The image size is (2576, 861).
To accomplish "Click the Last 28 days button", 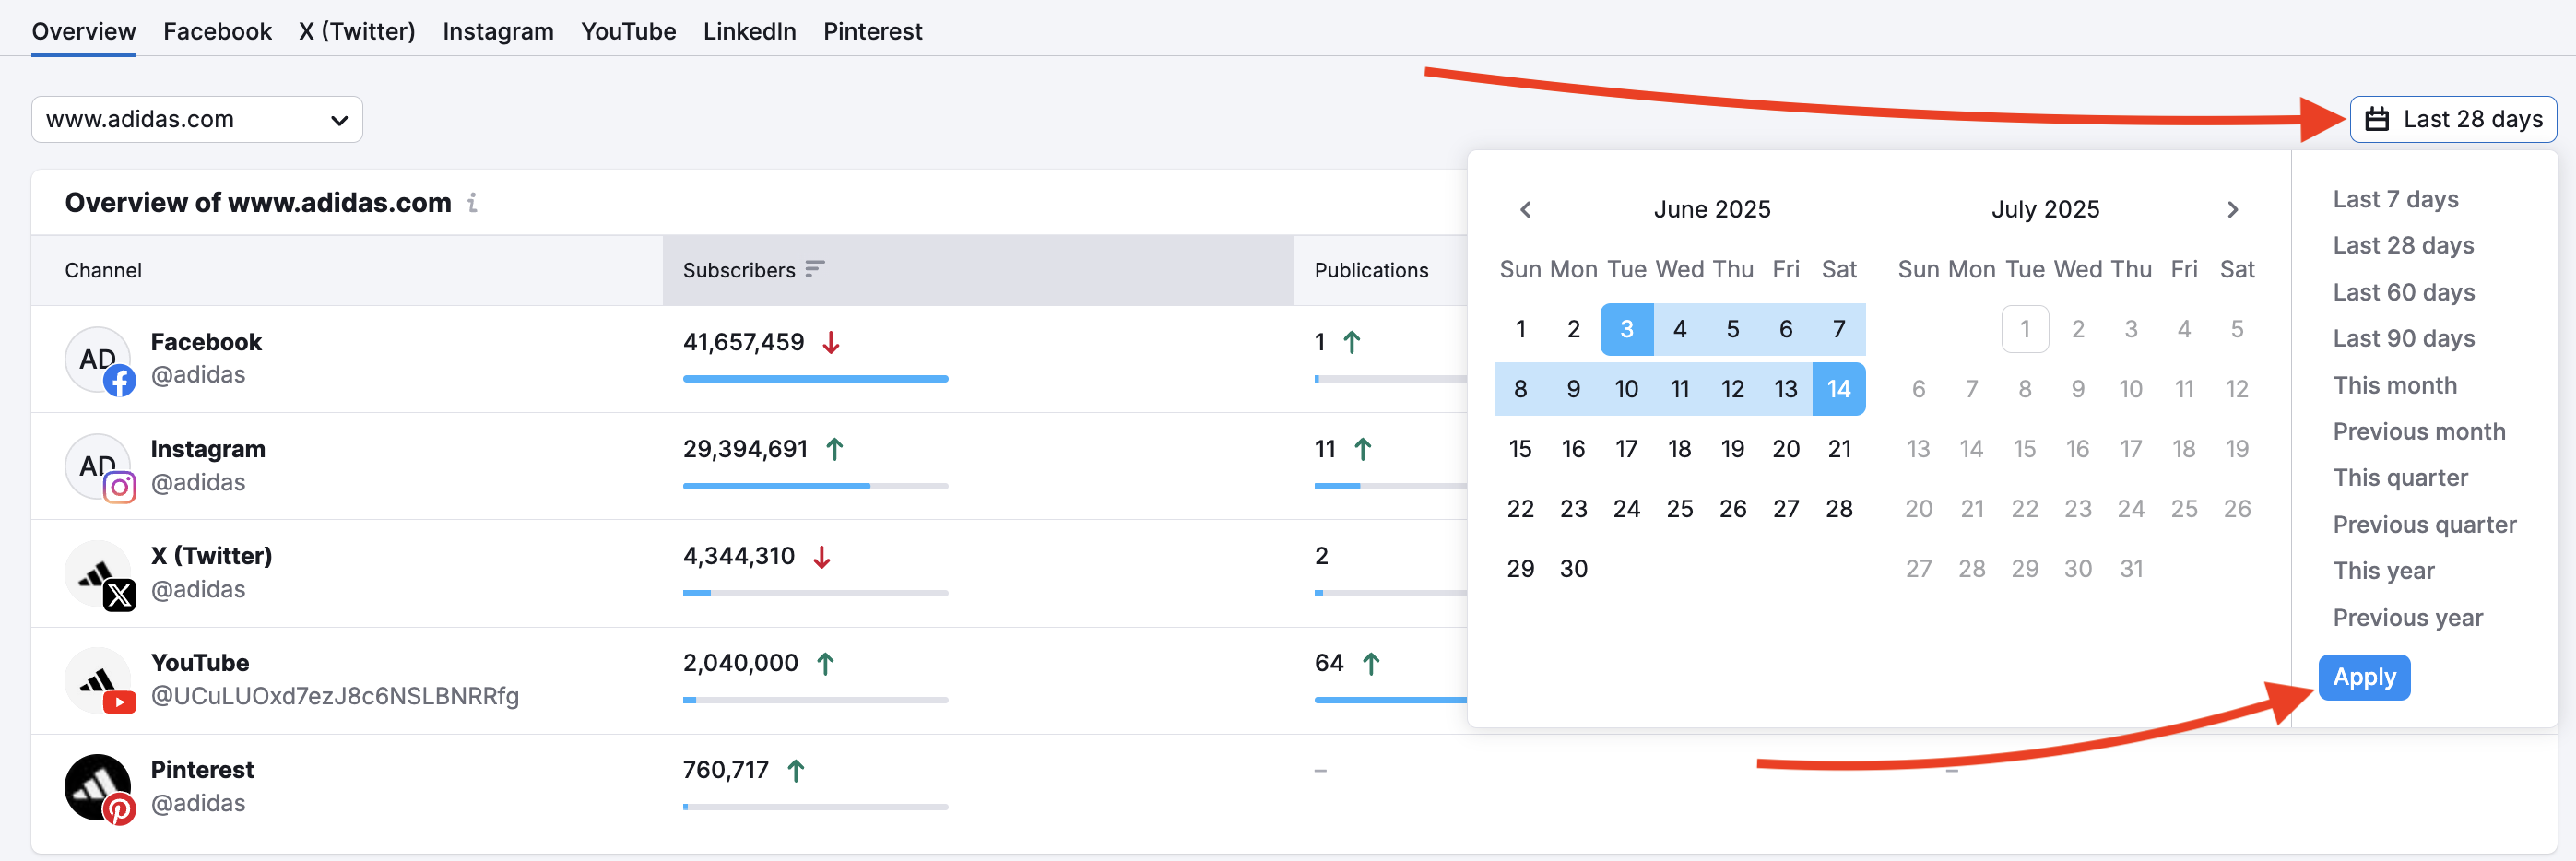I will pyautogui.click(x=2454, y=118).
